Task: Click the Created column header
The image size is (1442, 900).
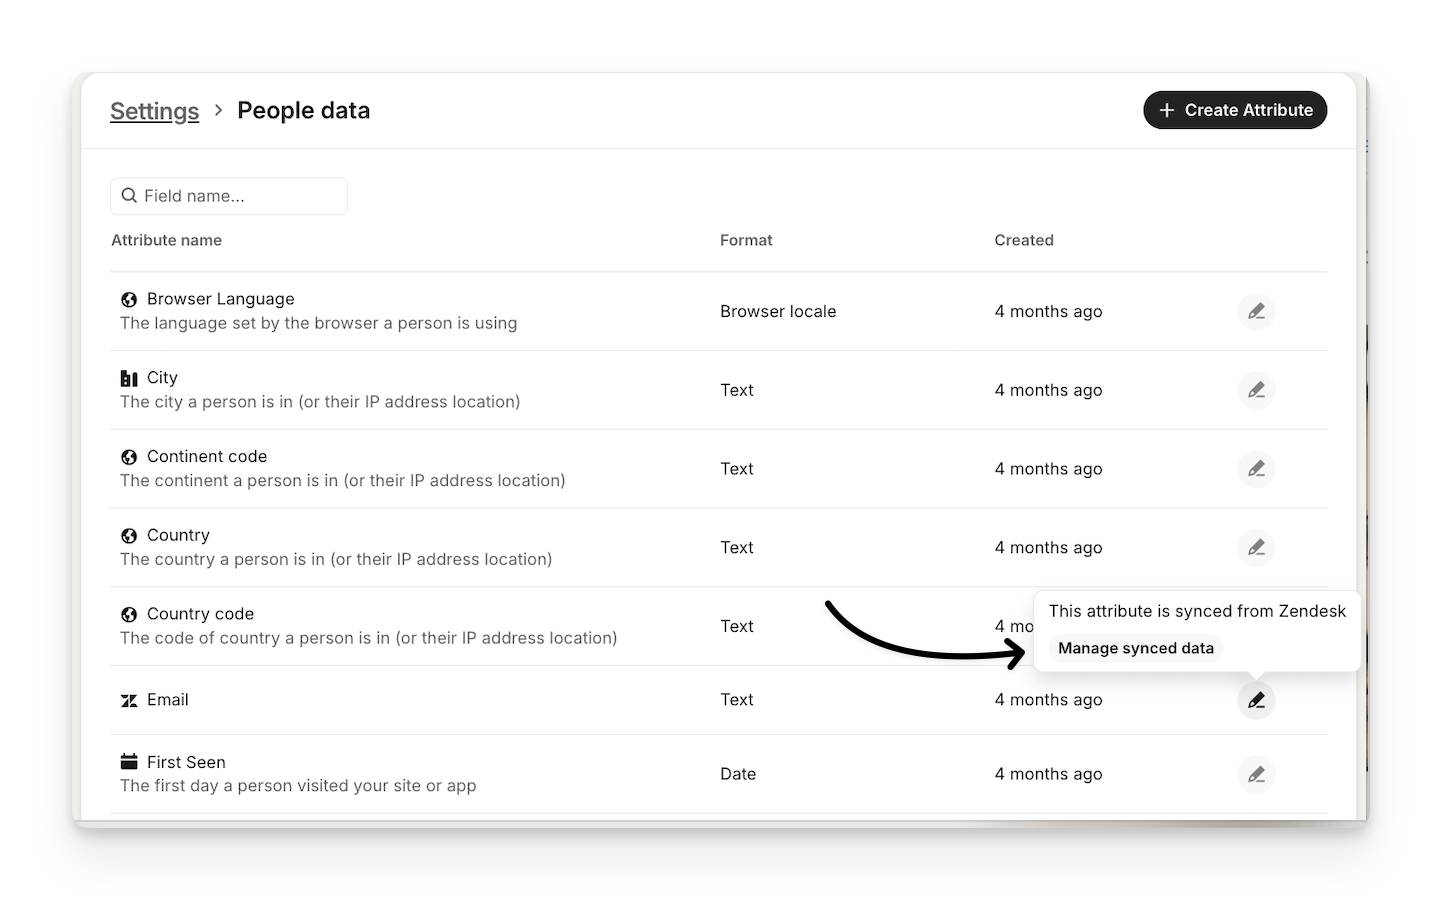Action: tap(1023, 240)
